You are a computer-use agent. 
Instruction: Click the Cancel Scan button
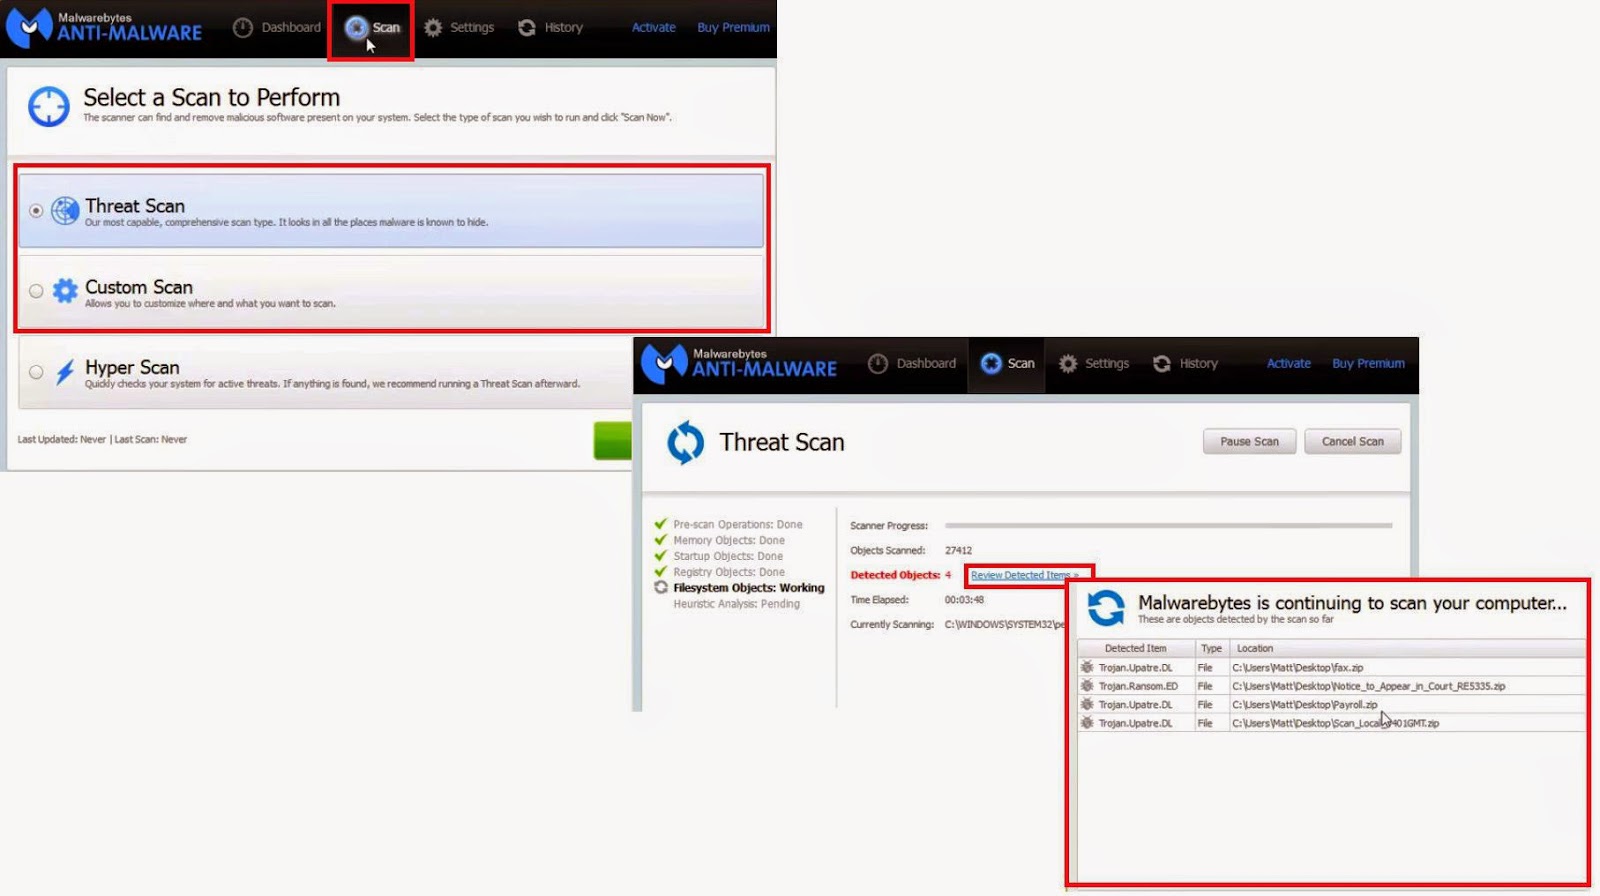[1352, 442]
